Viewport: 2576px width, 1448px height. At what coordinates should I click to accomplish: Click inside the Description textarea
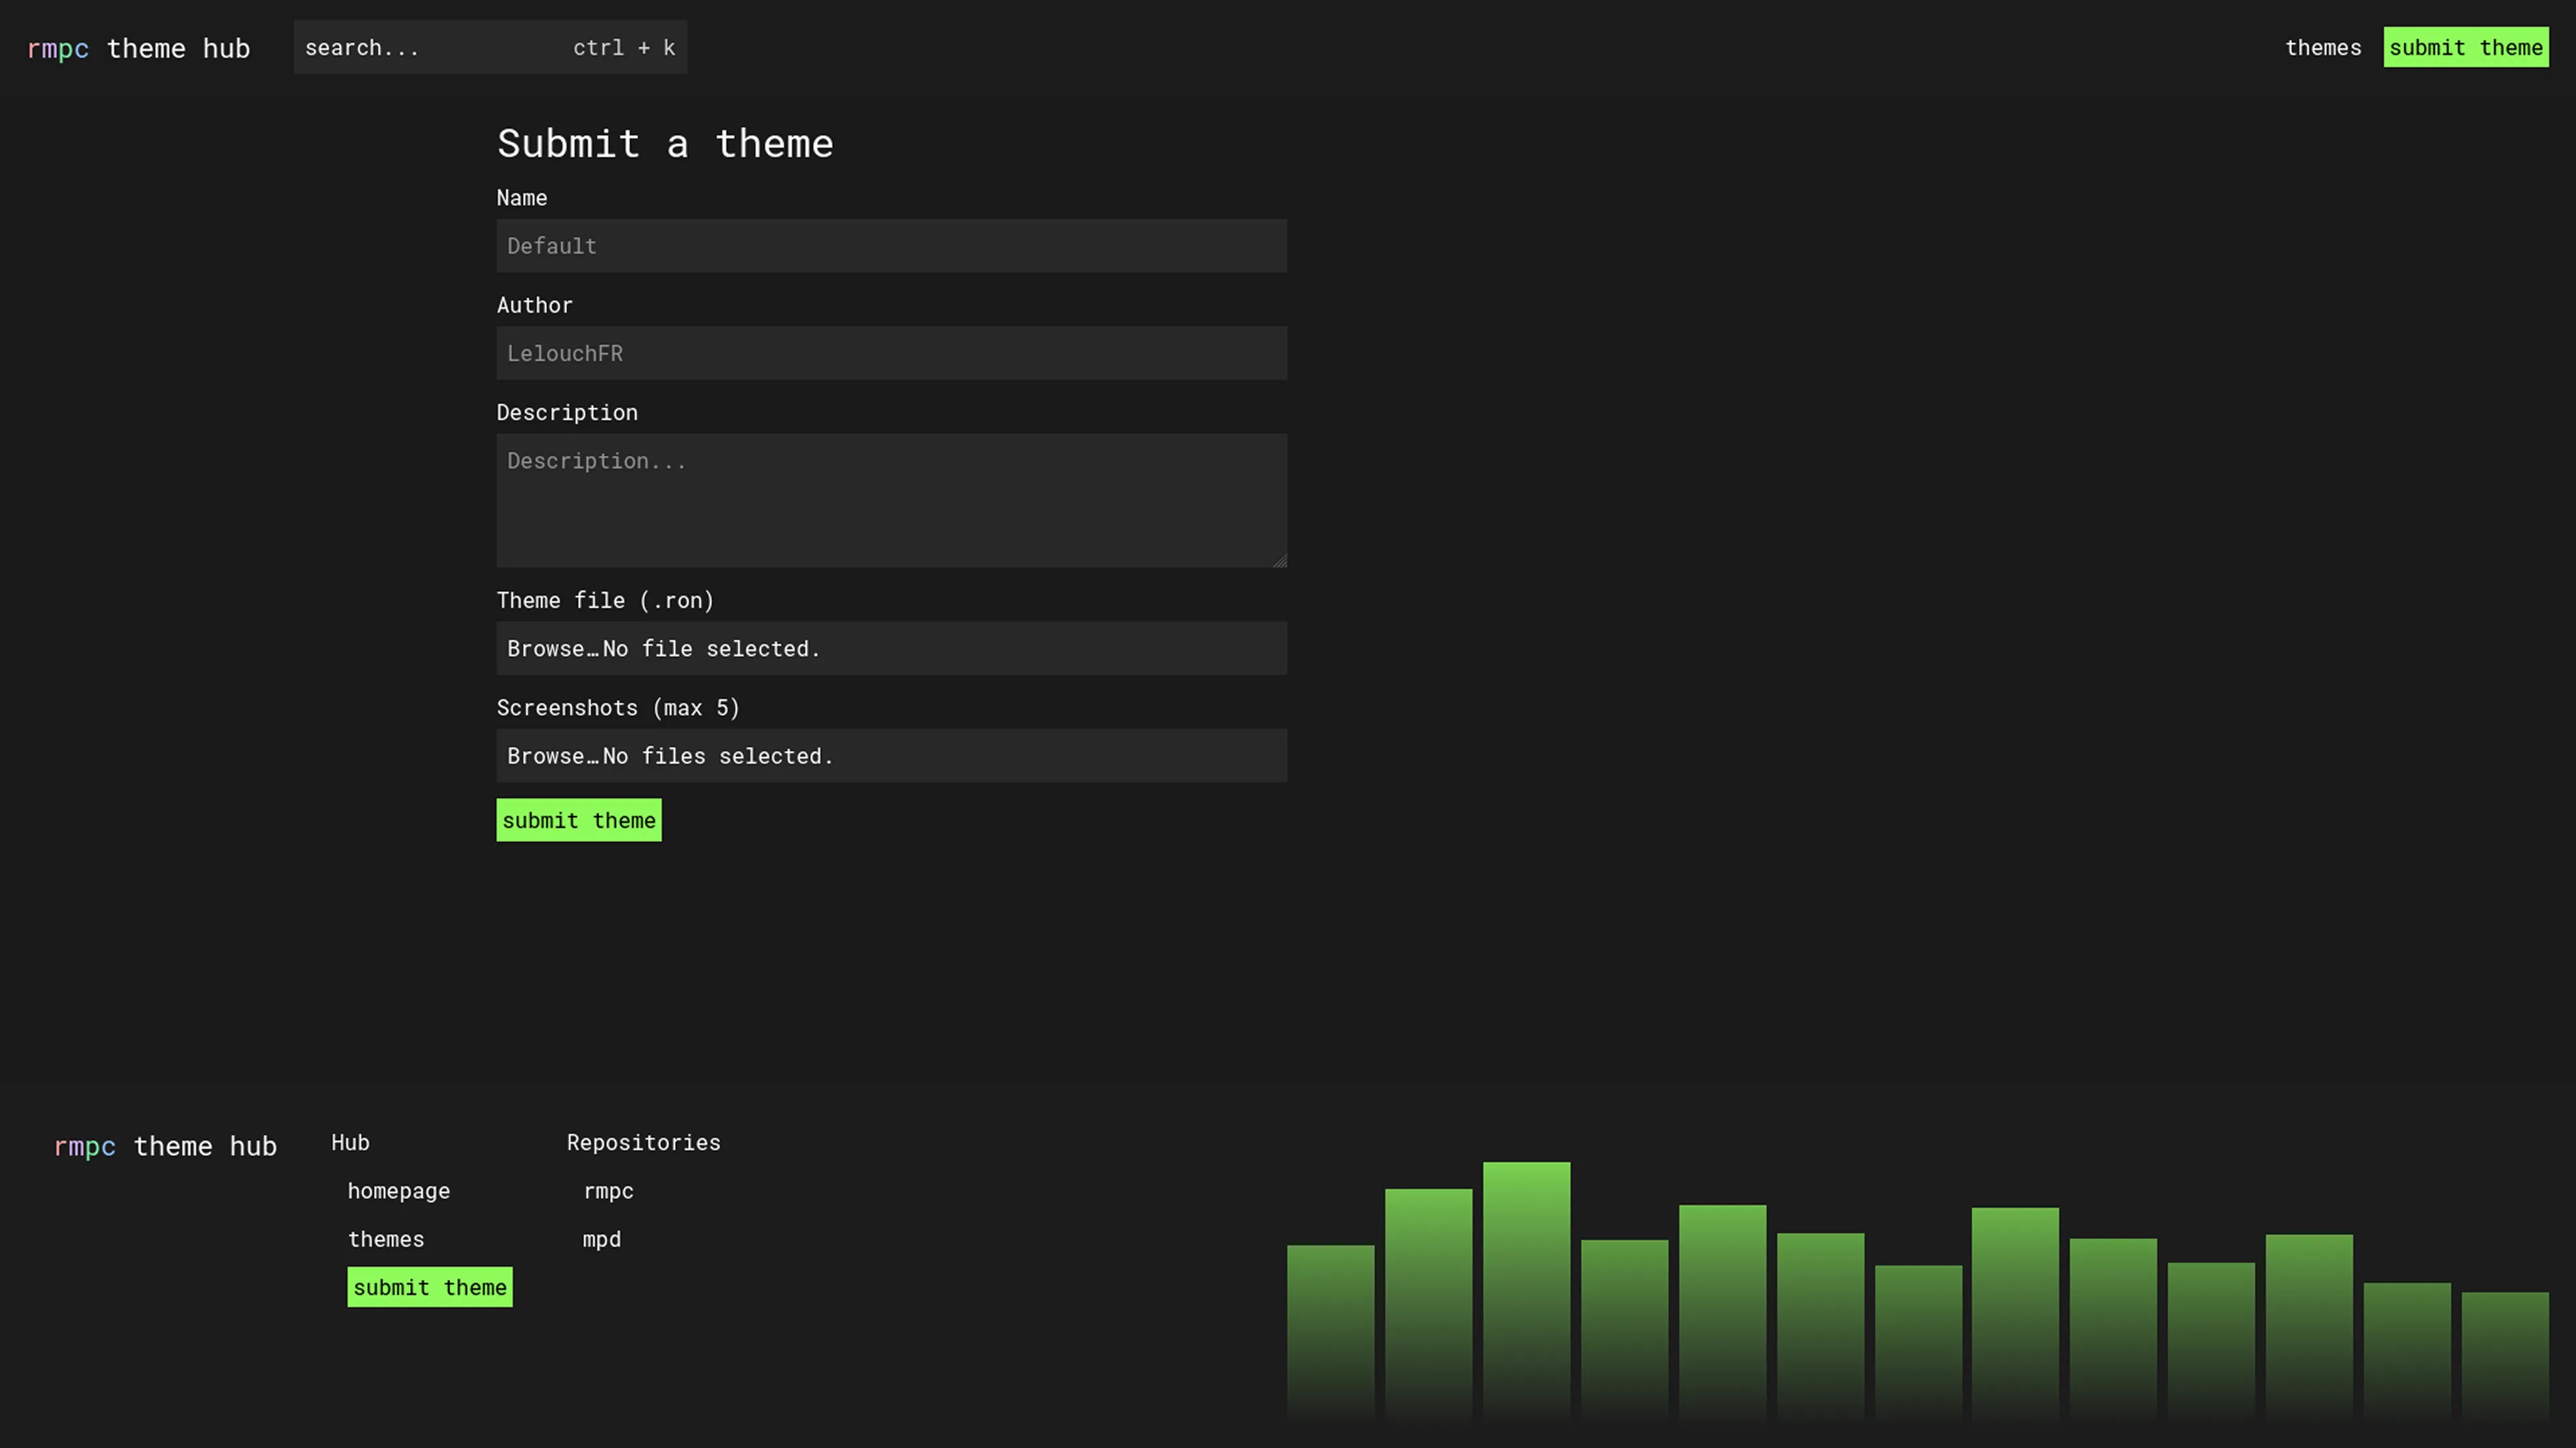point(891,500)
